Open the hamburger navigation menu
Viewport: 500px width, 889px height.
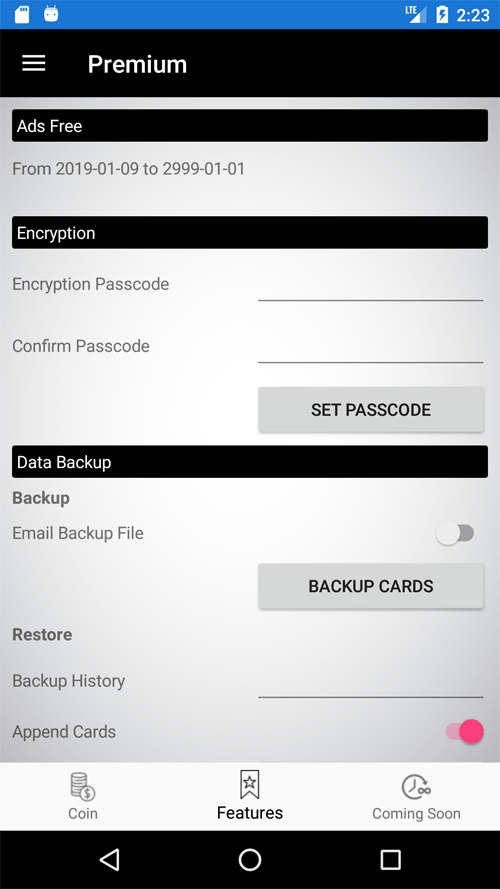(x=33, y=64)
